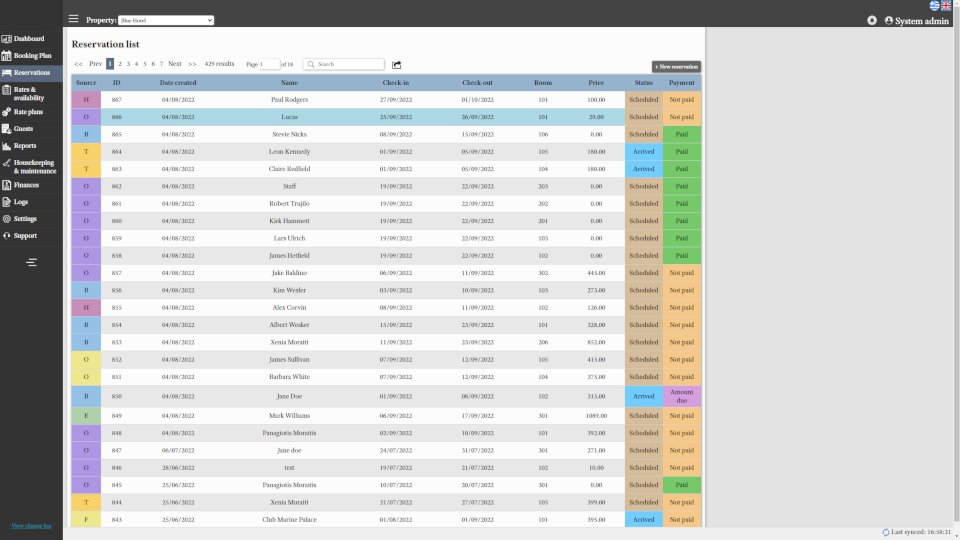Click the Last synced refresh icon
960x540 pixels.
(x=886, y=532)
